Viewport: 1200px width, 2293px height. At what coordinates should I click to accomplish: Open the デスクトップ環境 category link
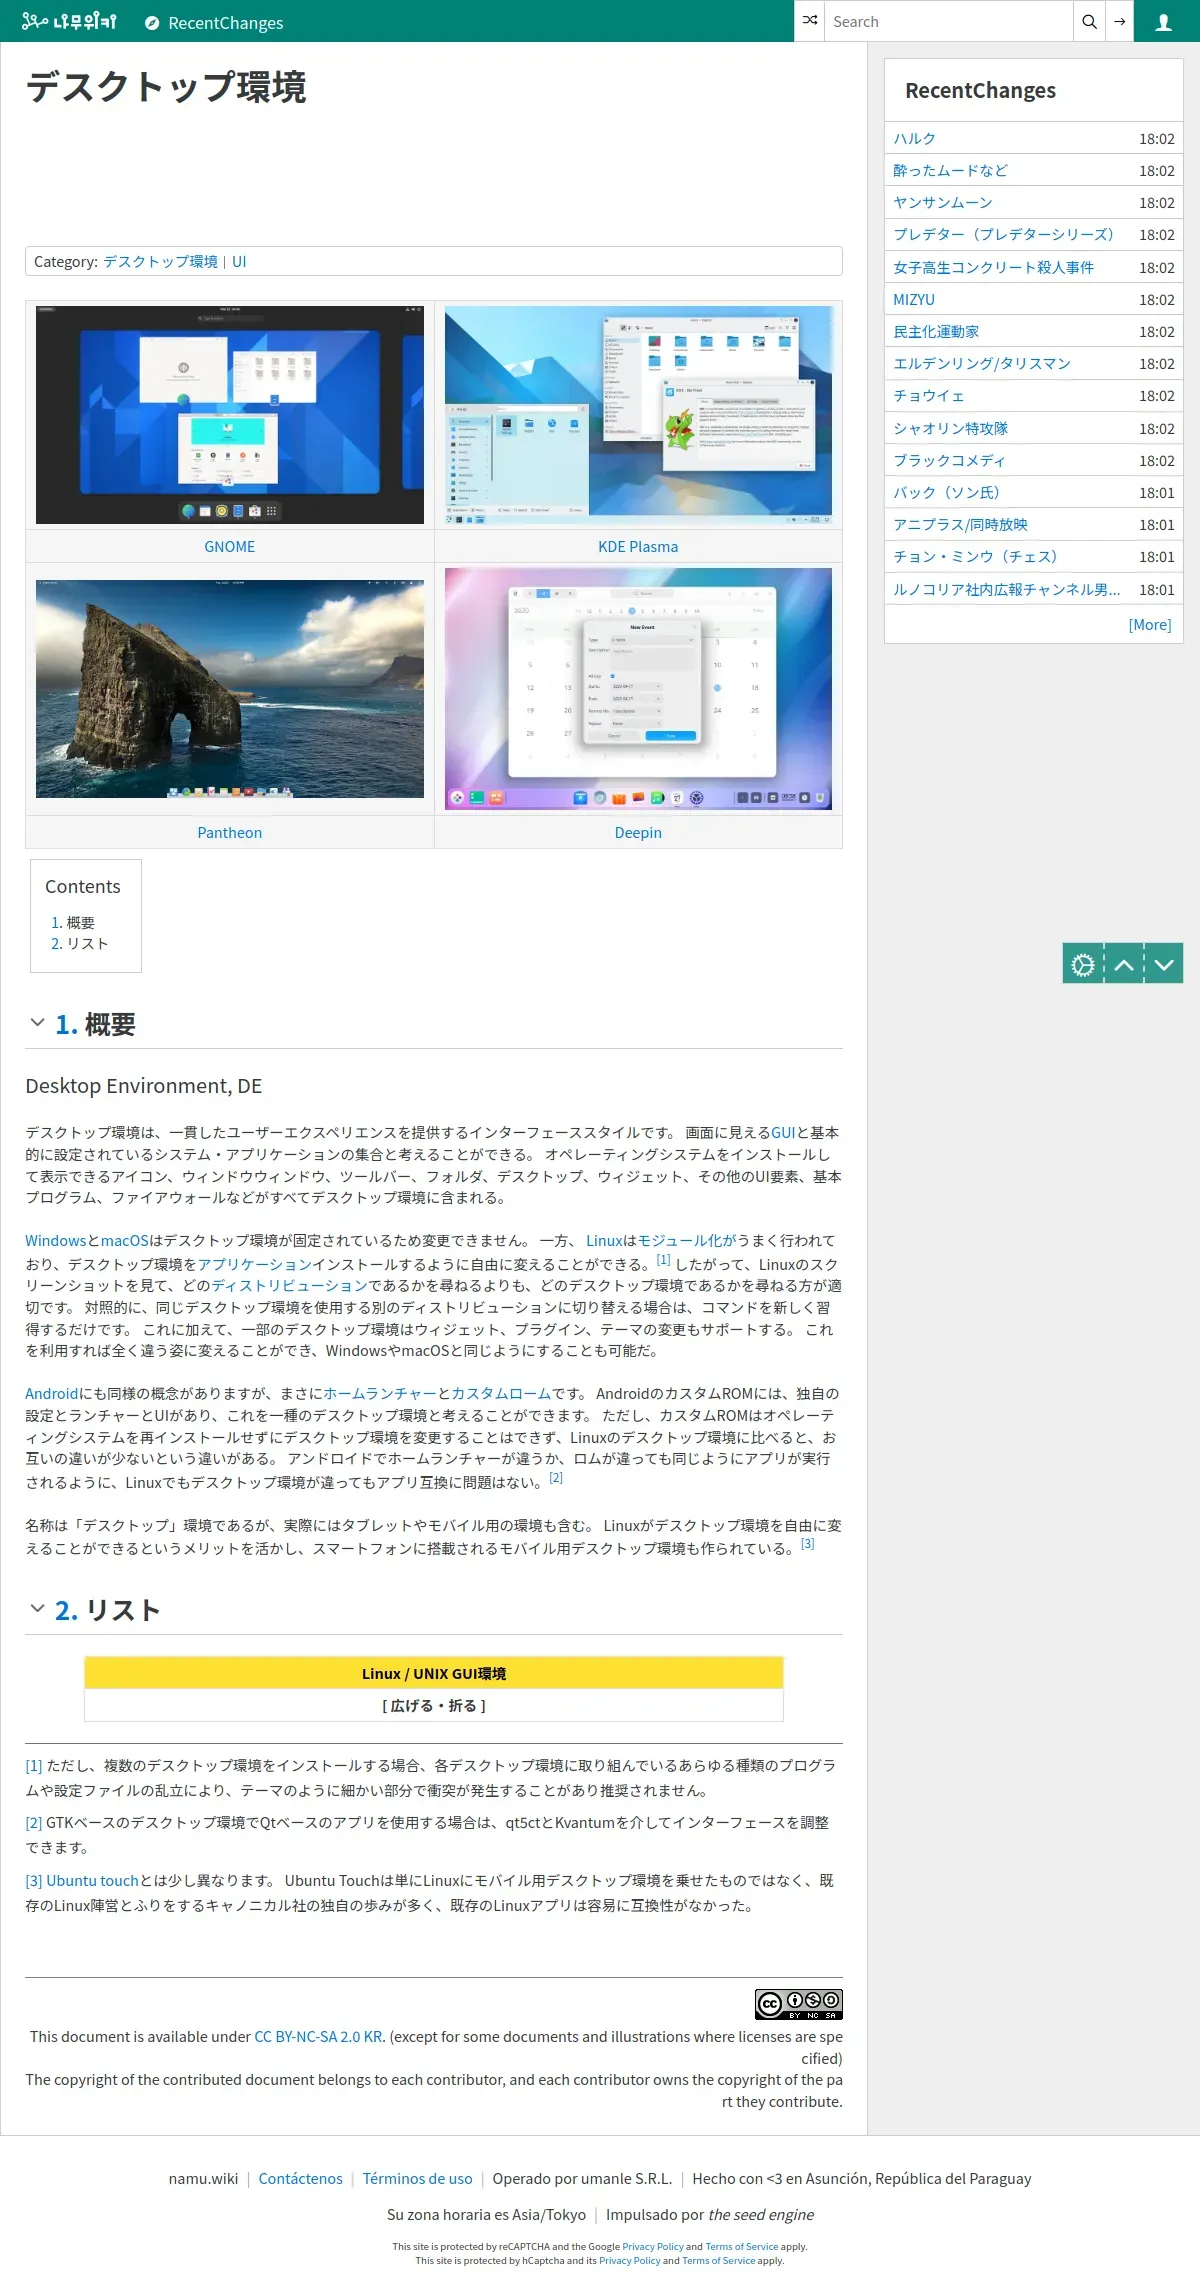click(x=161, y=262)
